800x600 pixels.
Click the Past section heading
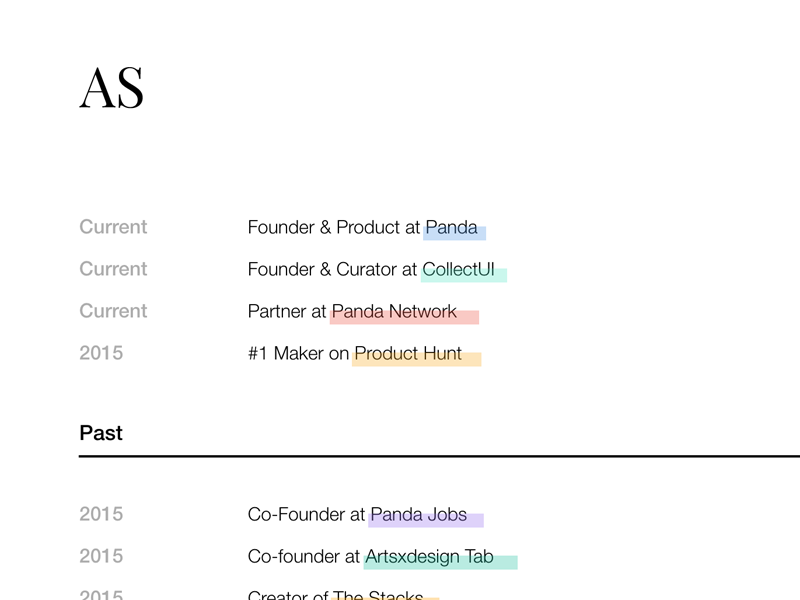coord(101,433)
